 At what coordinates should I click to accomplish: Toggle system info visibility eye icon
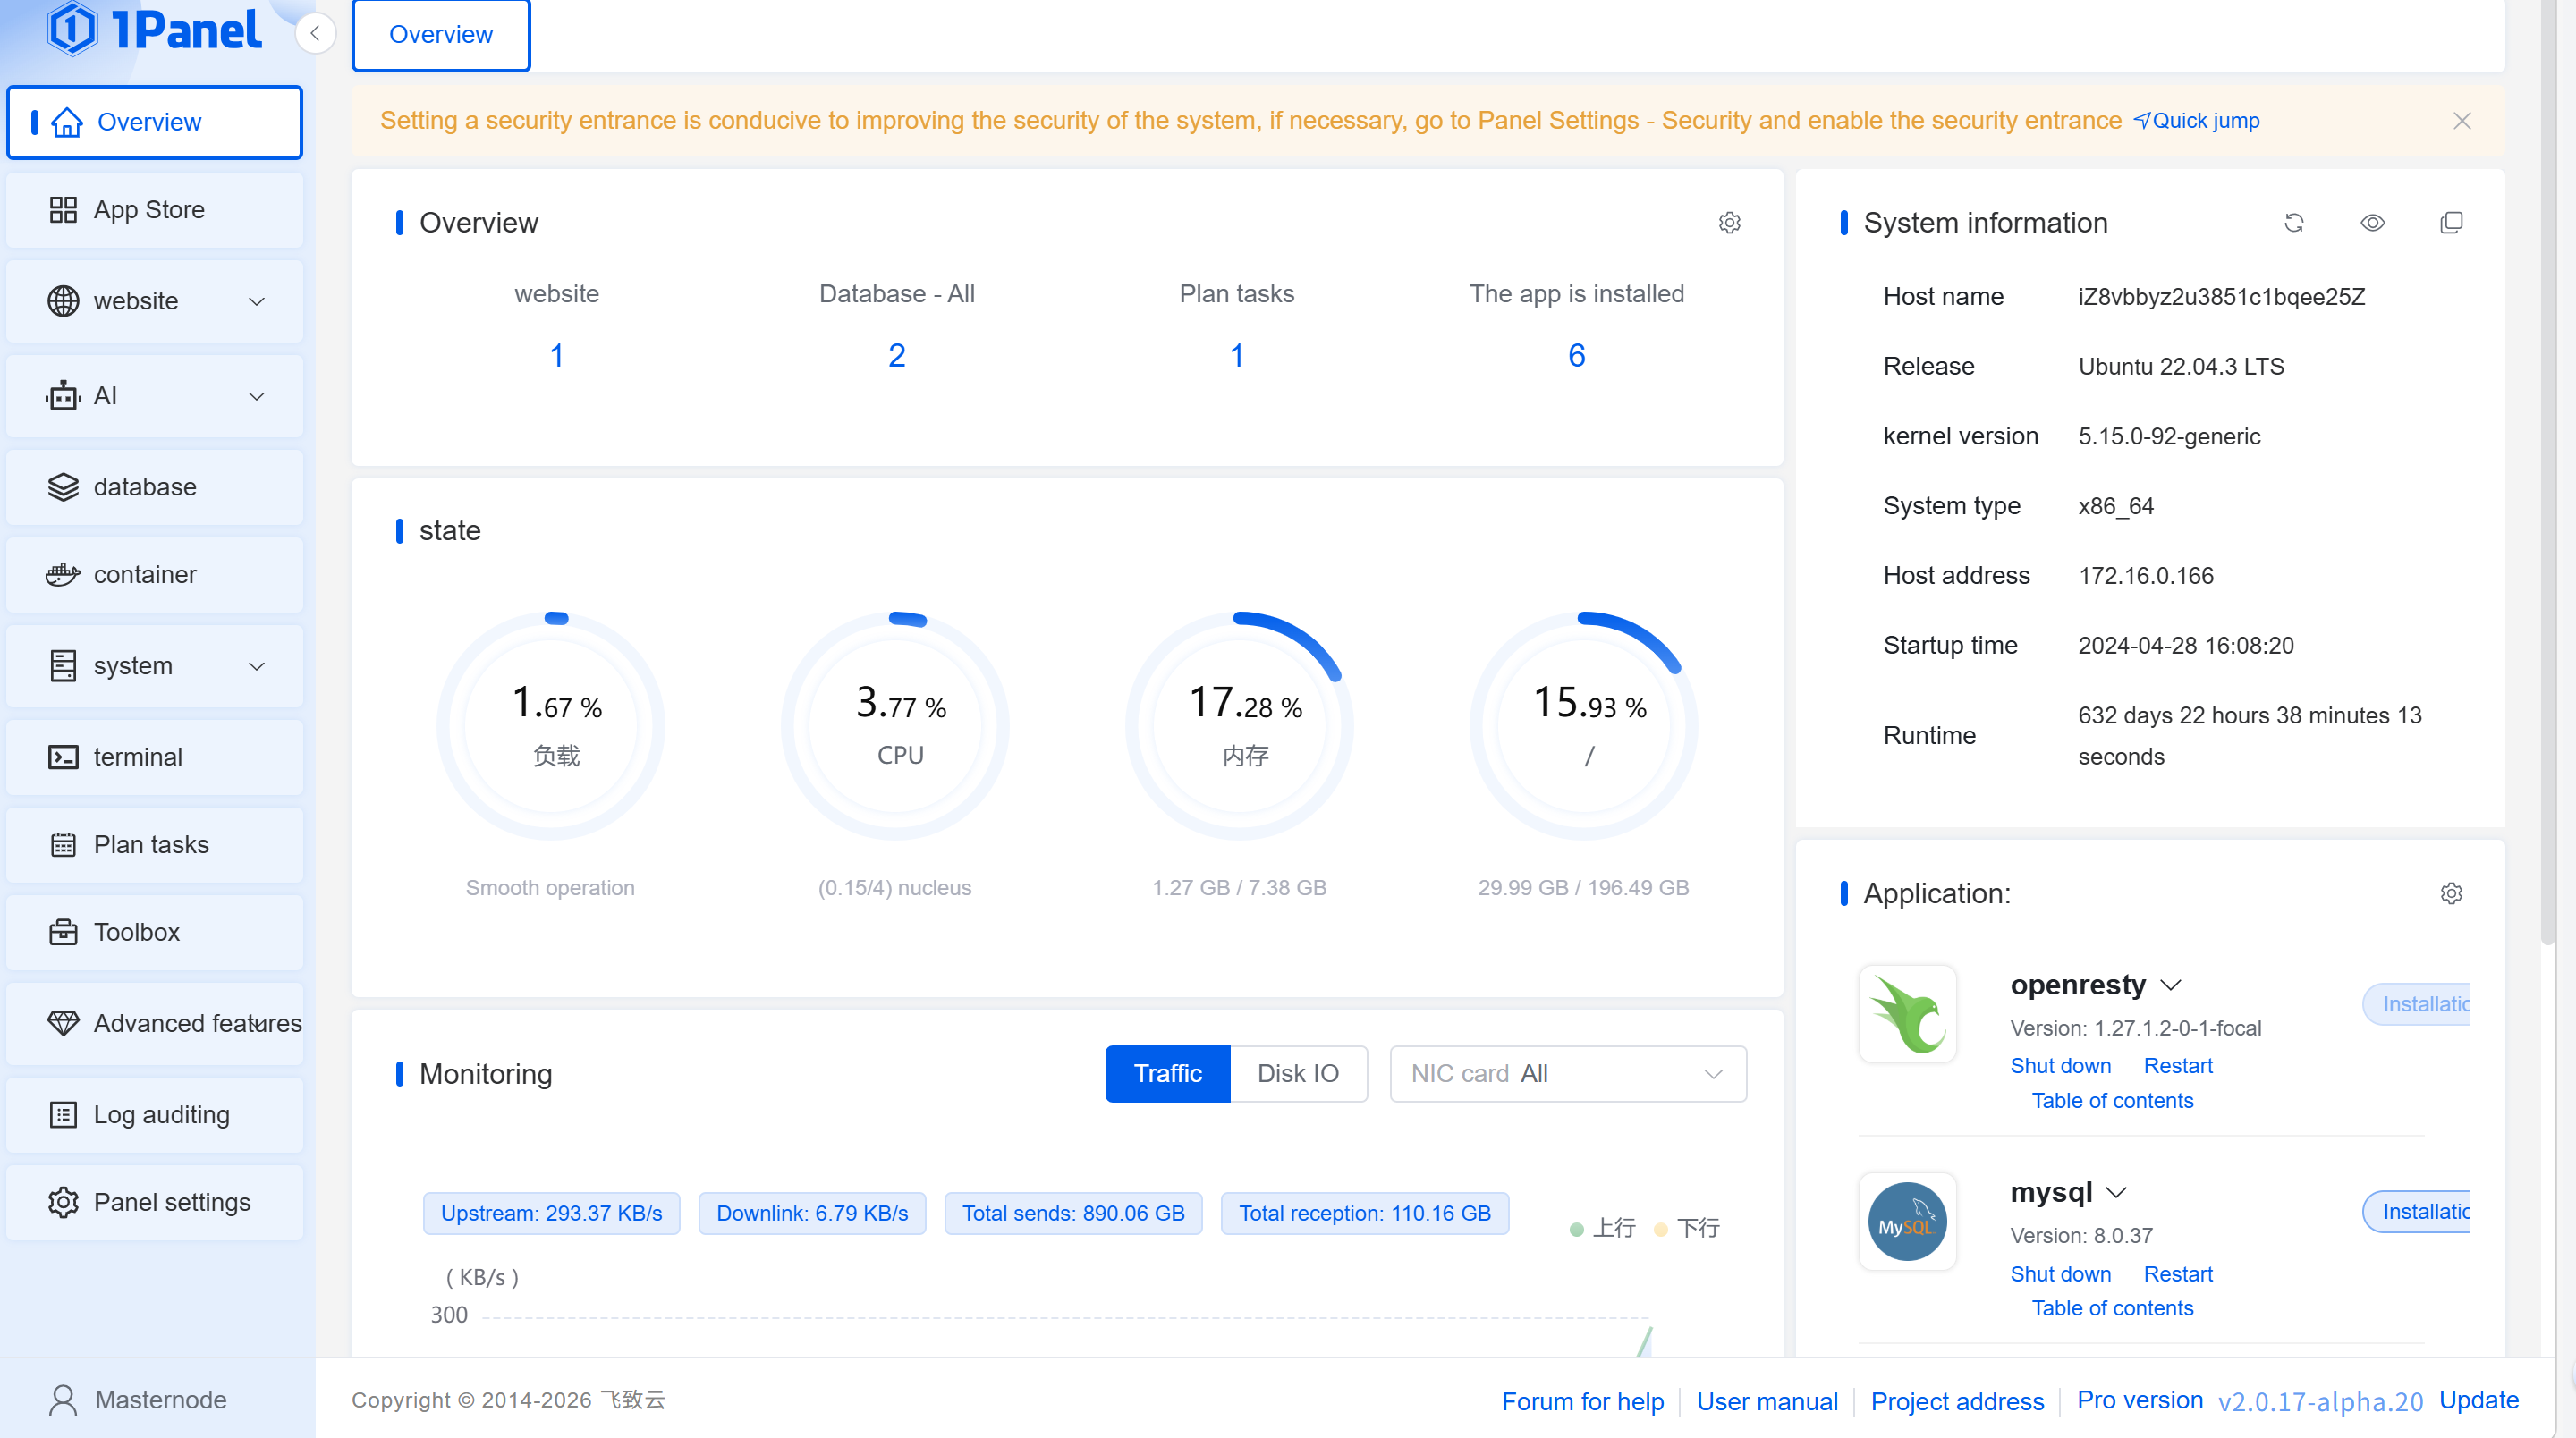coord(2372,222)
